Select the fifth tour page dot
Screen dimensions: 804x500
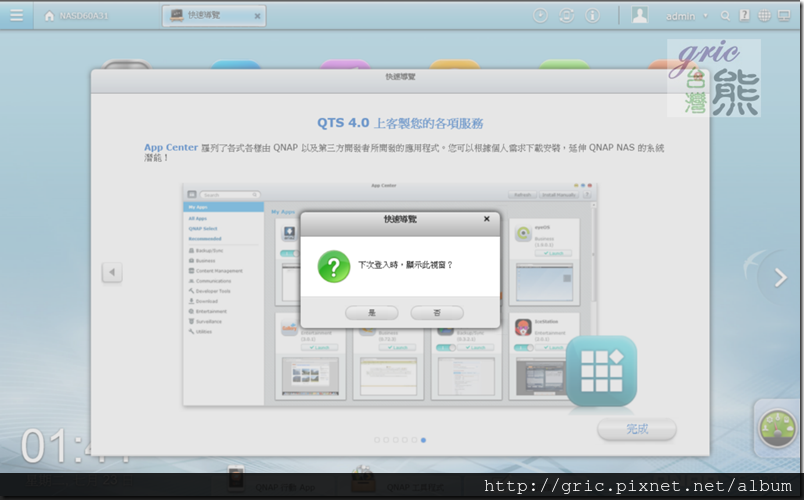tap(414, 440)
